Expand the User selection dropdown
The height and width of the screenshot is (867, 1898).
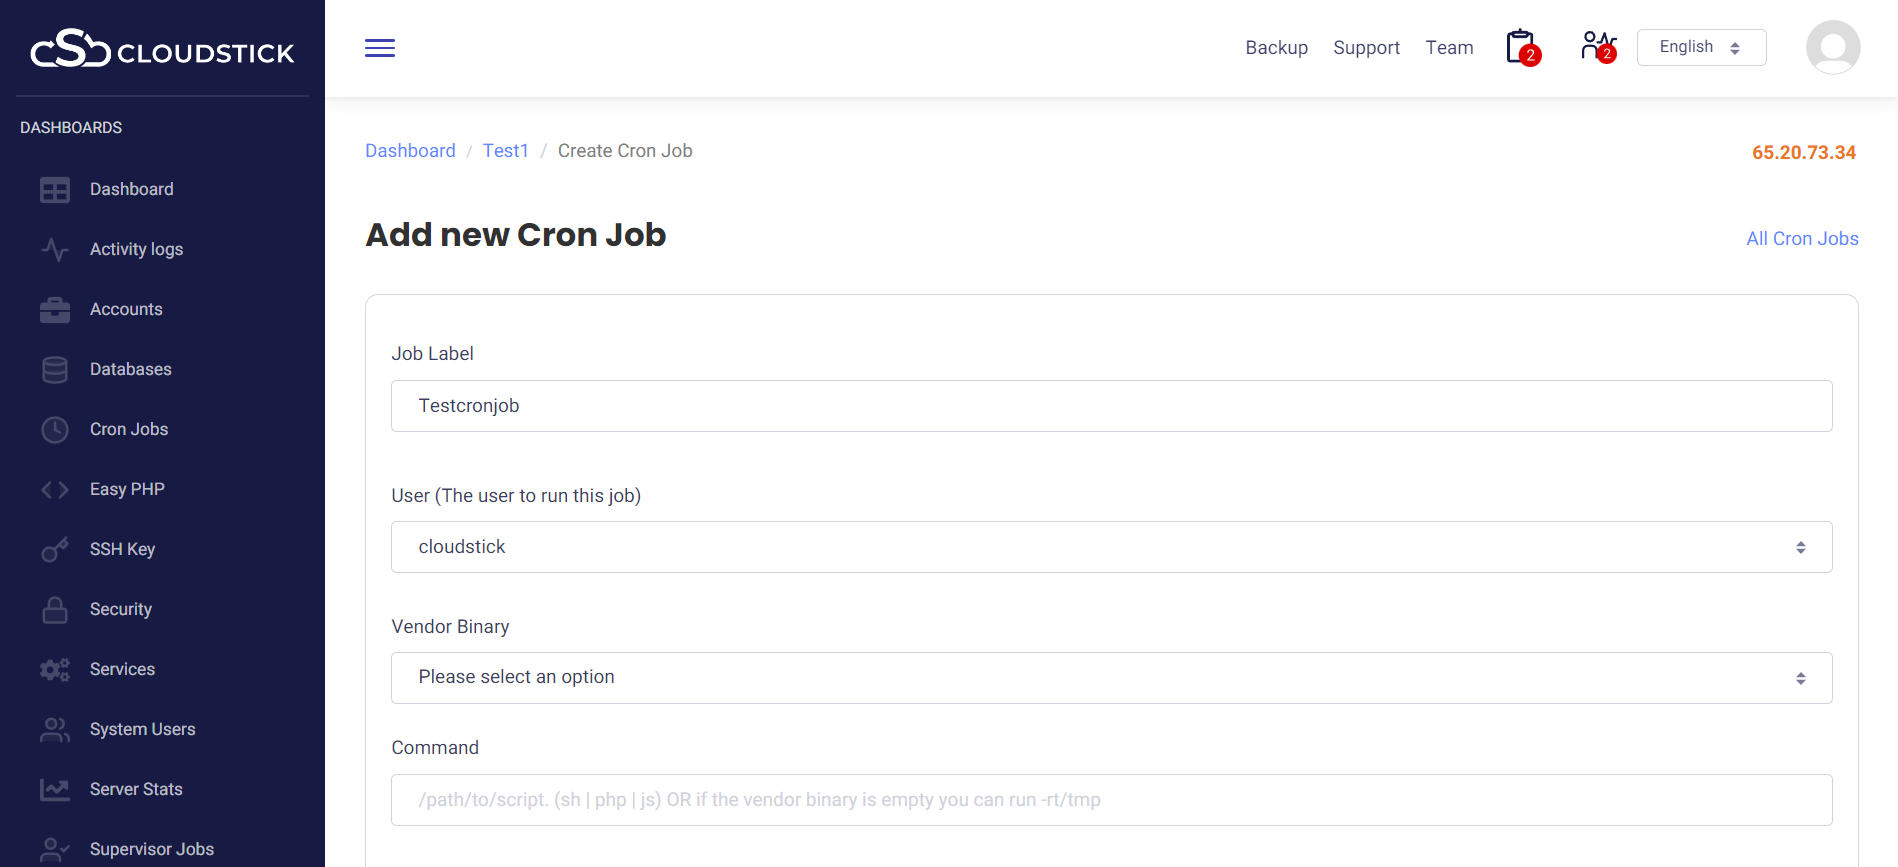1111,547
